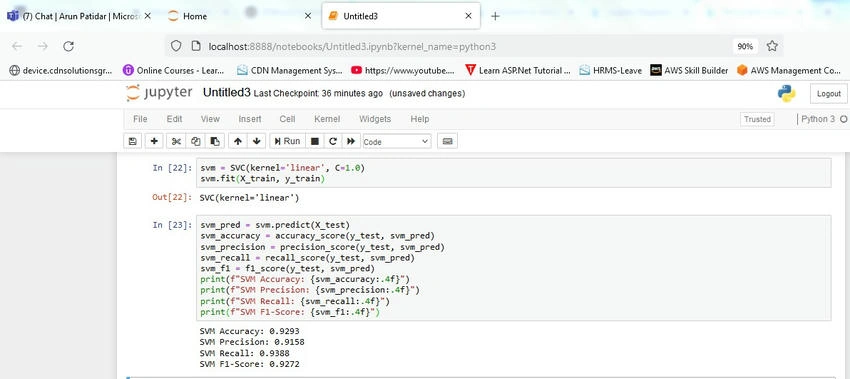Viewport: 850px width, 379px height.
Task: Switch to the Home browser tab
Action: click(239, 16)
